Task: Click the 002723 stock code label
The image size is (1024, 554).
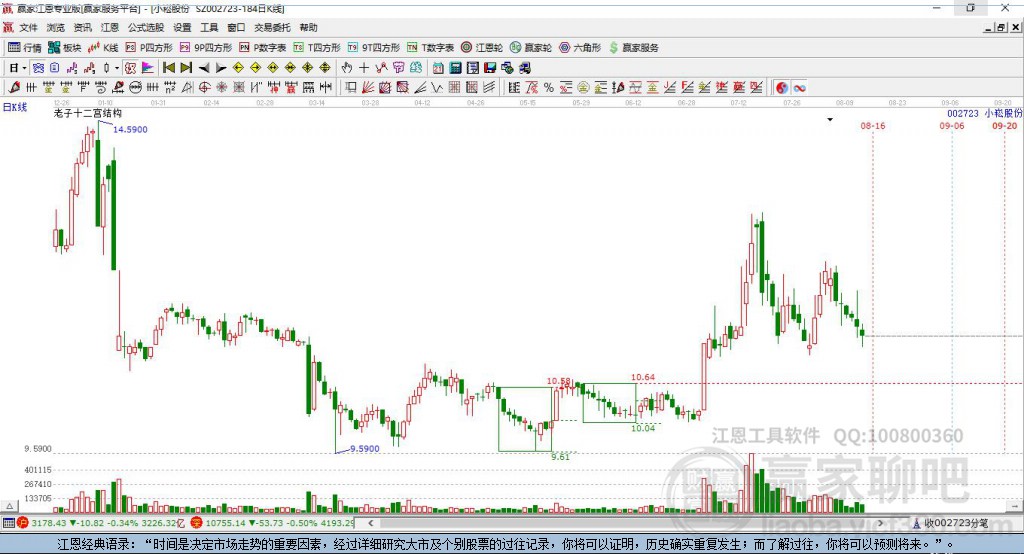Action: 963,114
